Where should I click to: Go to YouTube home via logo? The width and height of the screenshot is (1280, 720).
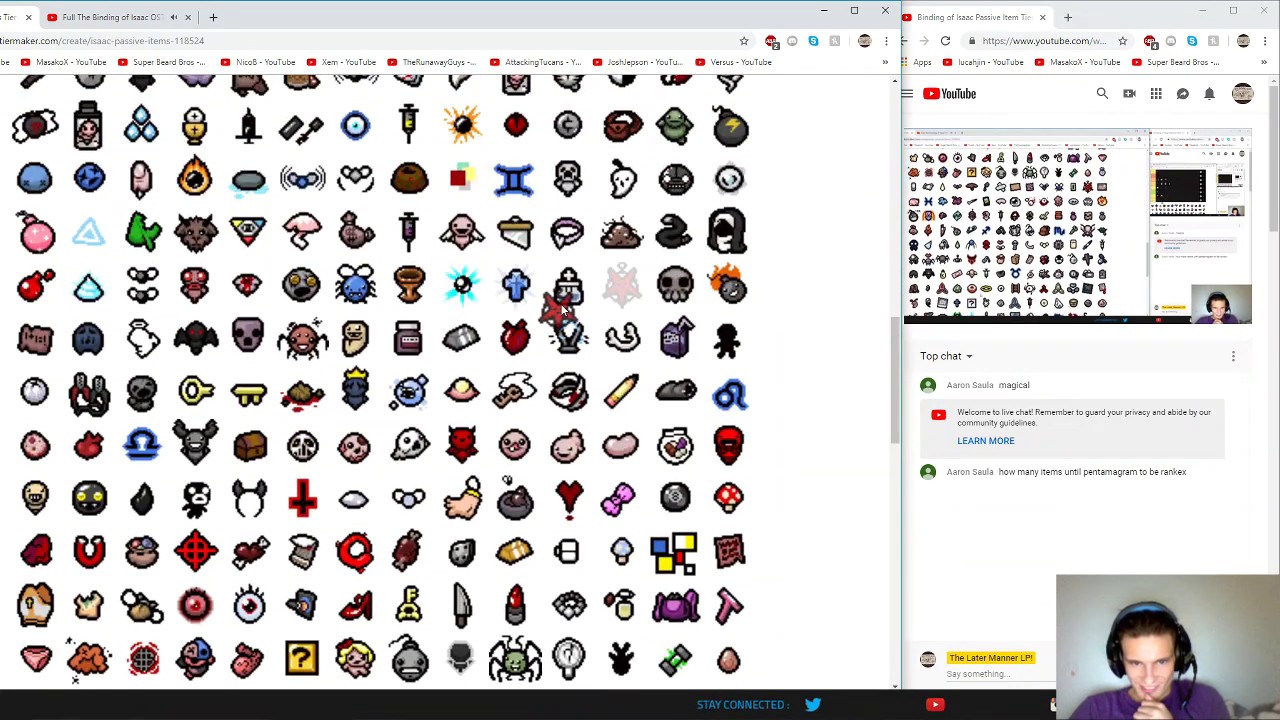tap(949, 94)
